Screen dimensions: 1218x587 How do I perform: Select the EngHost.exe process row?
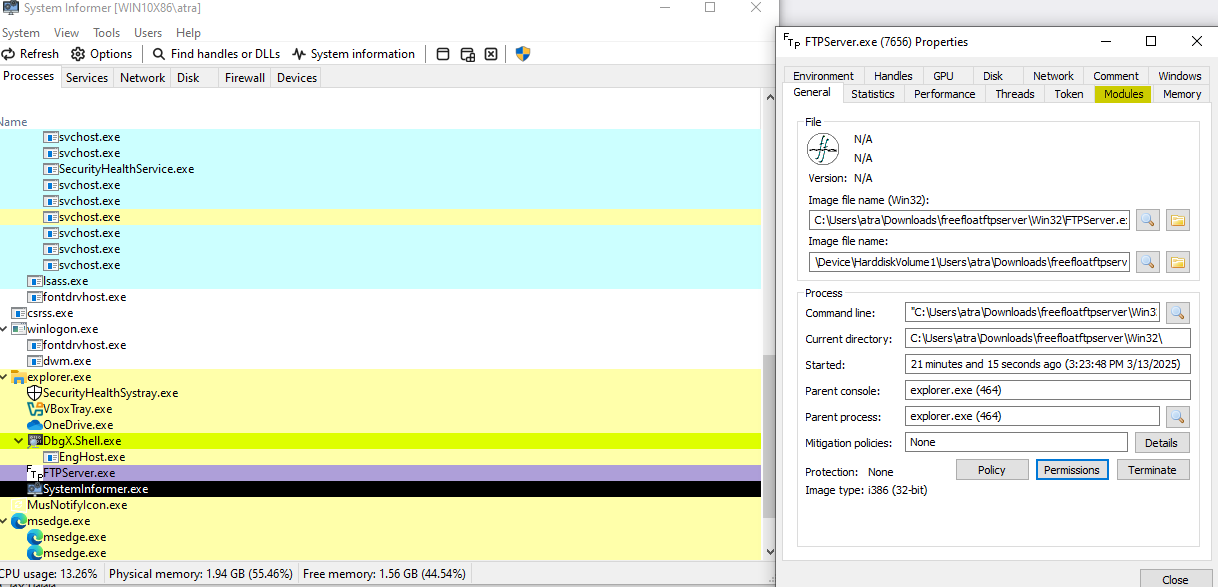[380, 457]
